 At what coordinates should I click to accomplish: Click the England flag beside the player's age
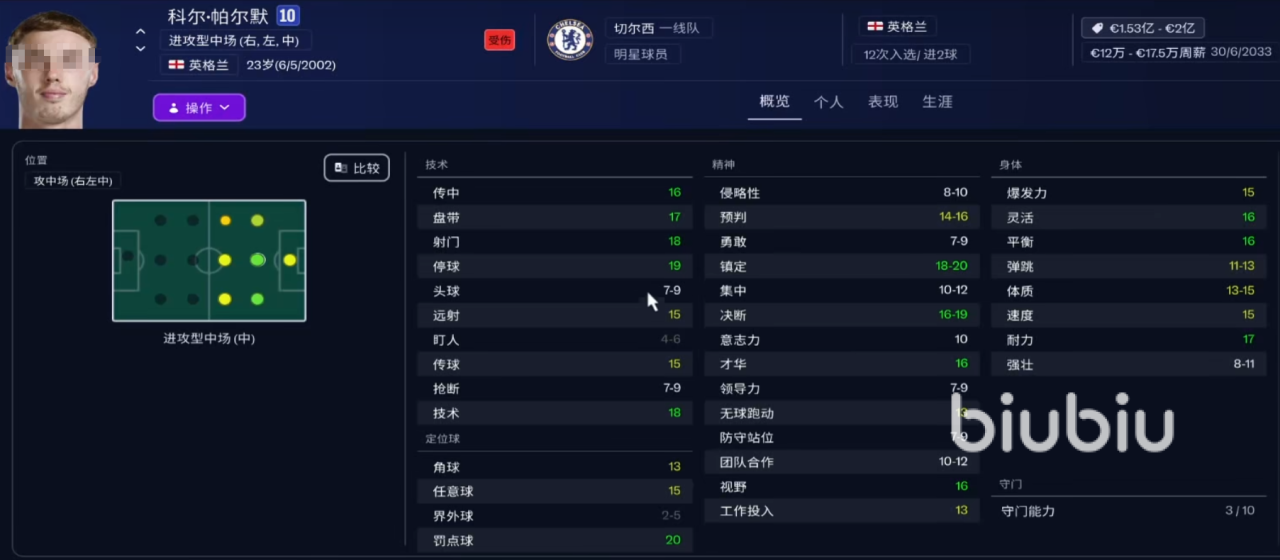176,65
